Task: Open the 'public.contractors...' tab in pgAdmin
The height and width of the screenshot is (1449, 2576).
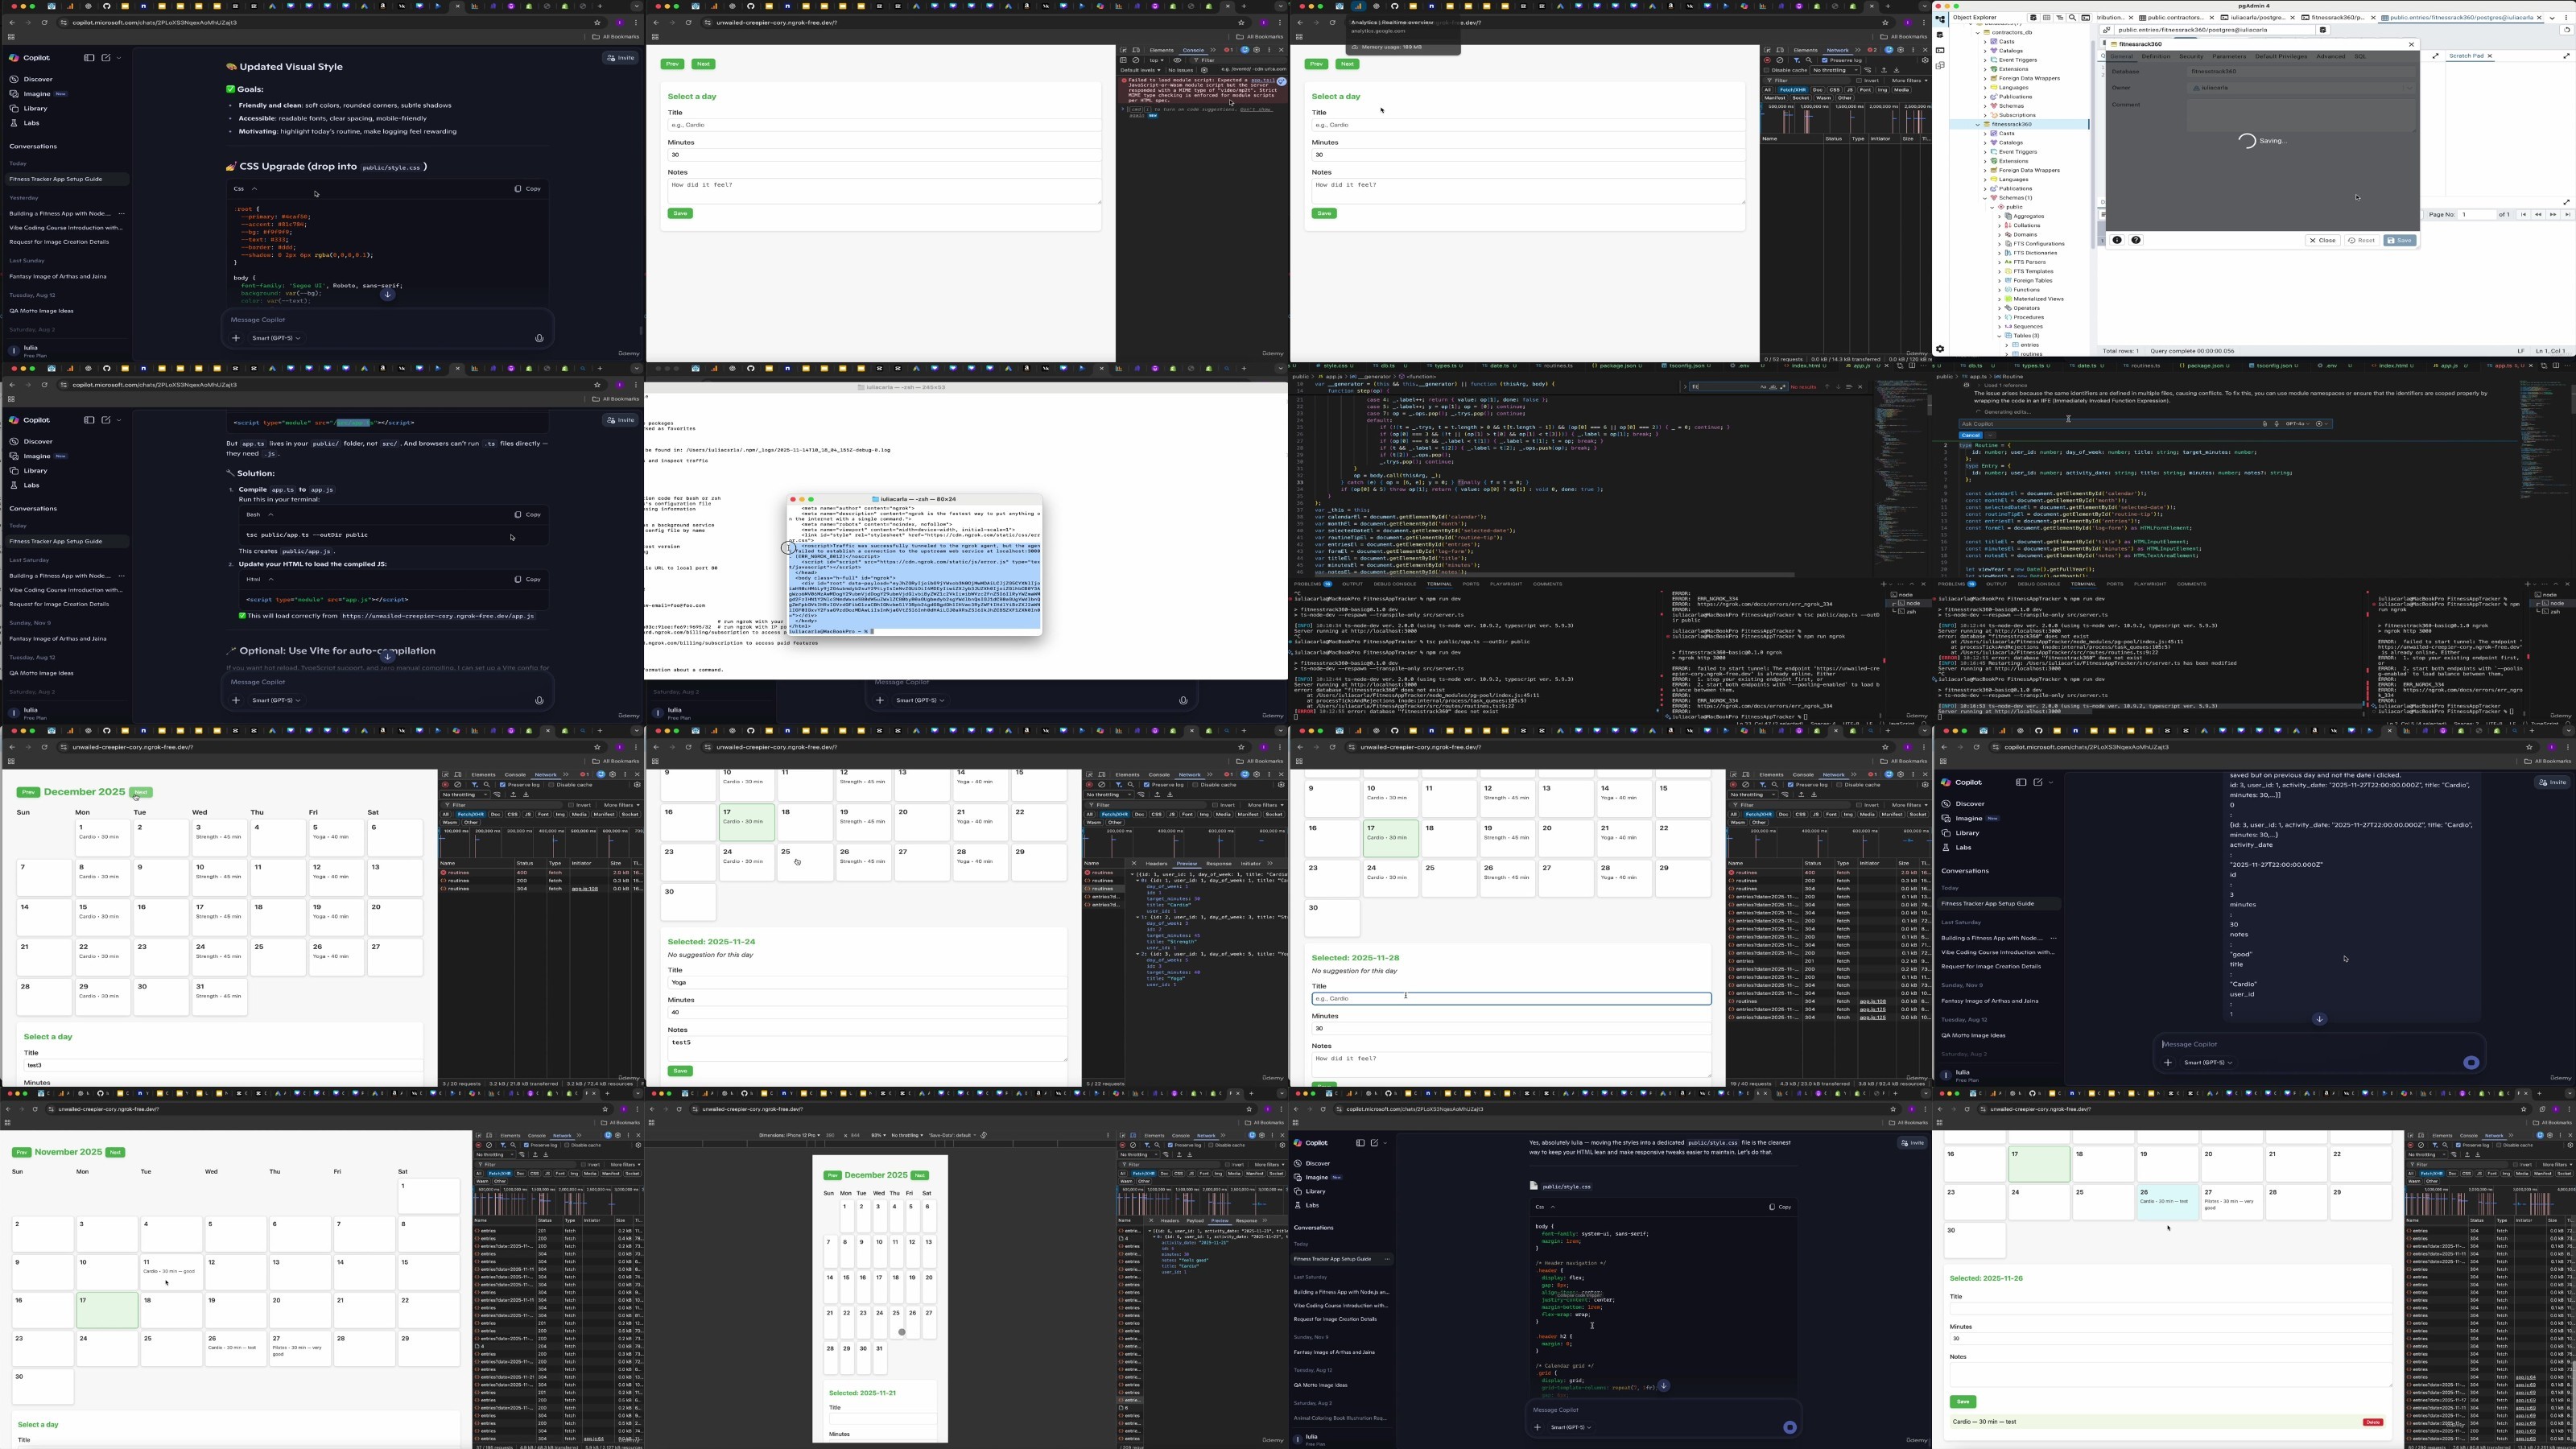Action: coord(2175,17)
